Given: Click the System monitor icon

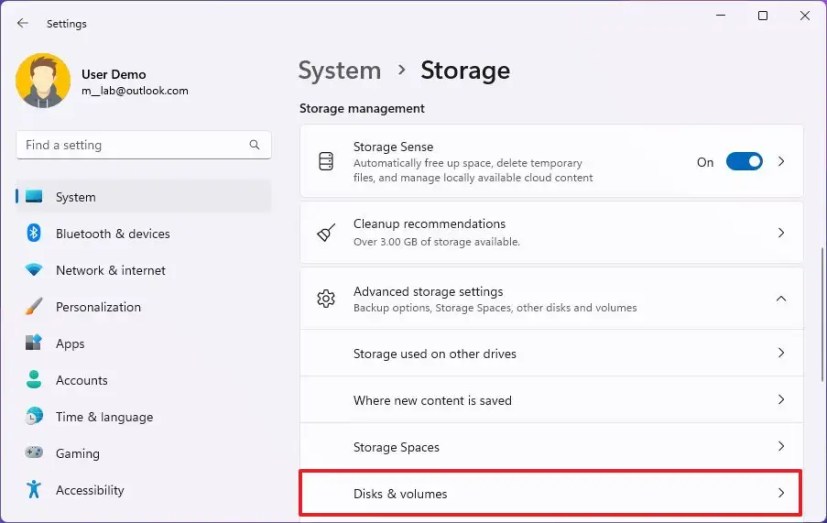Looking at the screenshot, I should [34, 196].
